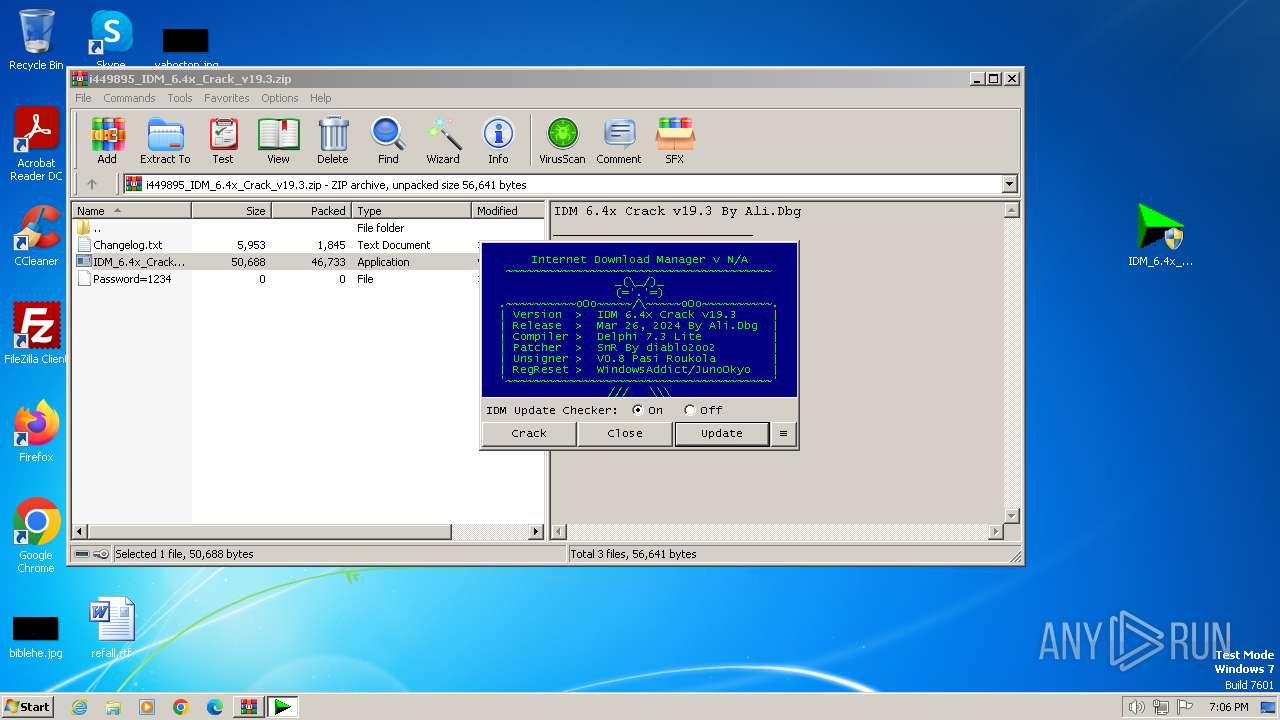
Task: Open Recycle Bin desktop icon
Action: [x=36, y=40]
